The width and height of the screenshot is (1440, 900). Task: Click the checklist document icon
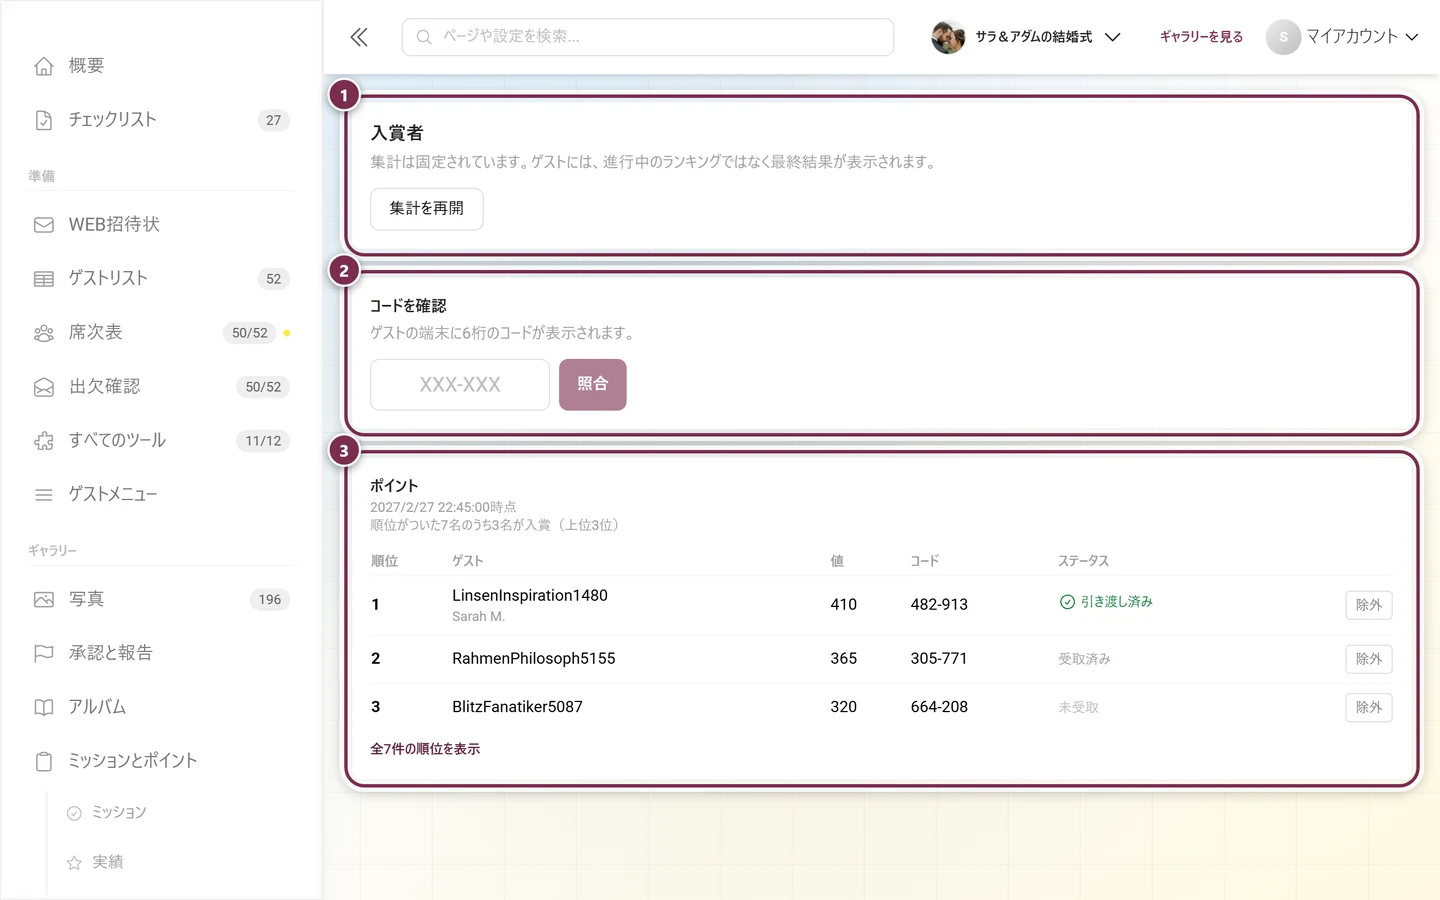pyautogui.click(x=44, y=120)
